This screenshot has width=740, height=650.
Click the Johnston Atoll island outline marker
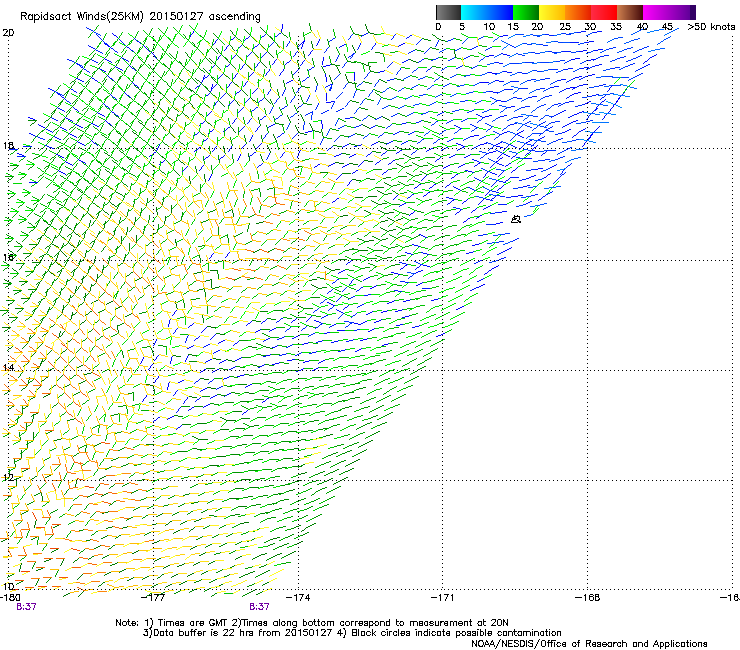click(516, 219)
